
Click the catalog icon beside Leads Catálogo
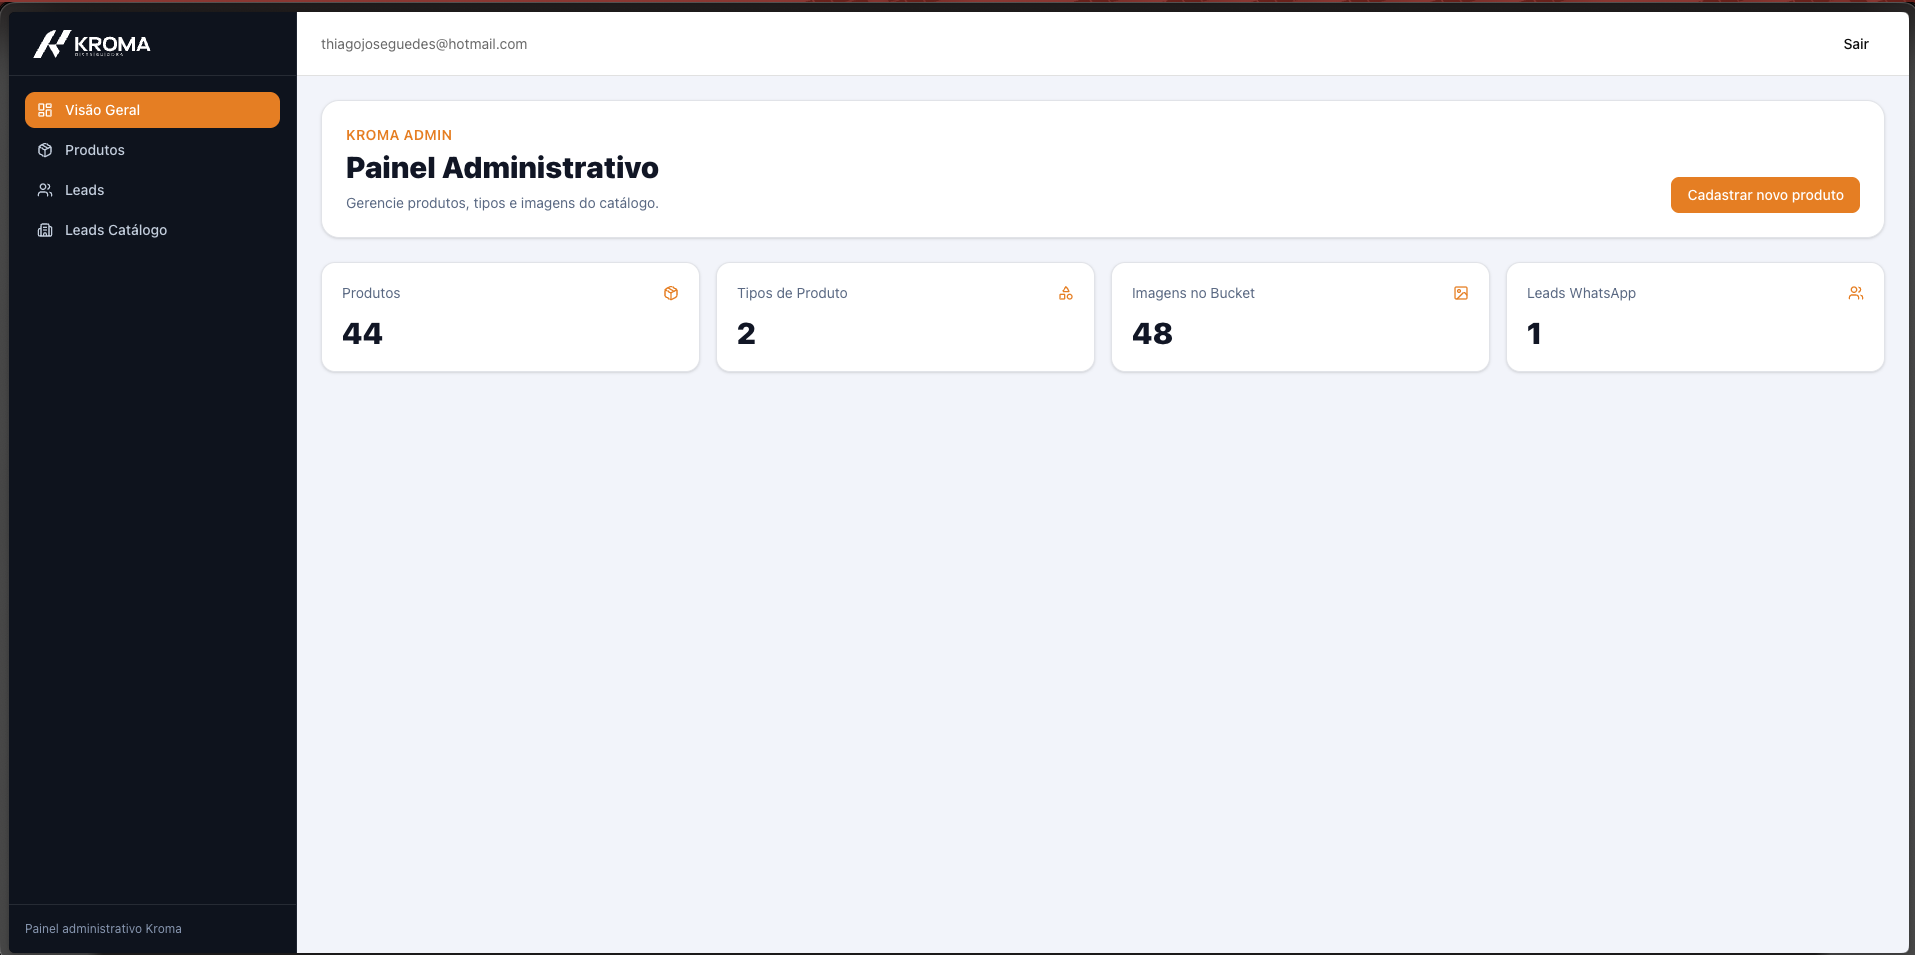click(x=45, y=230)
